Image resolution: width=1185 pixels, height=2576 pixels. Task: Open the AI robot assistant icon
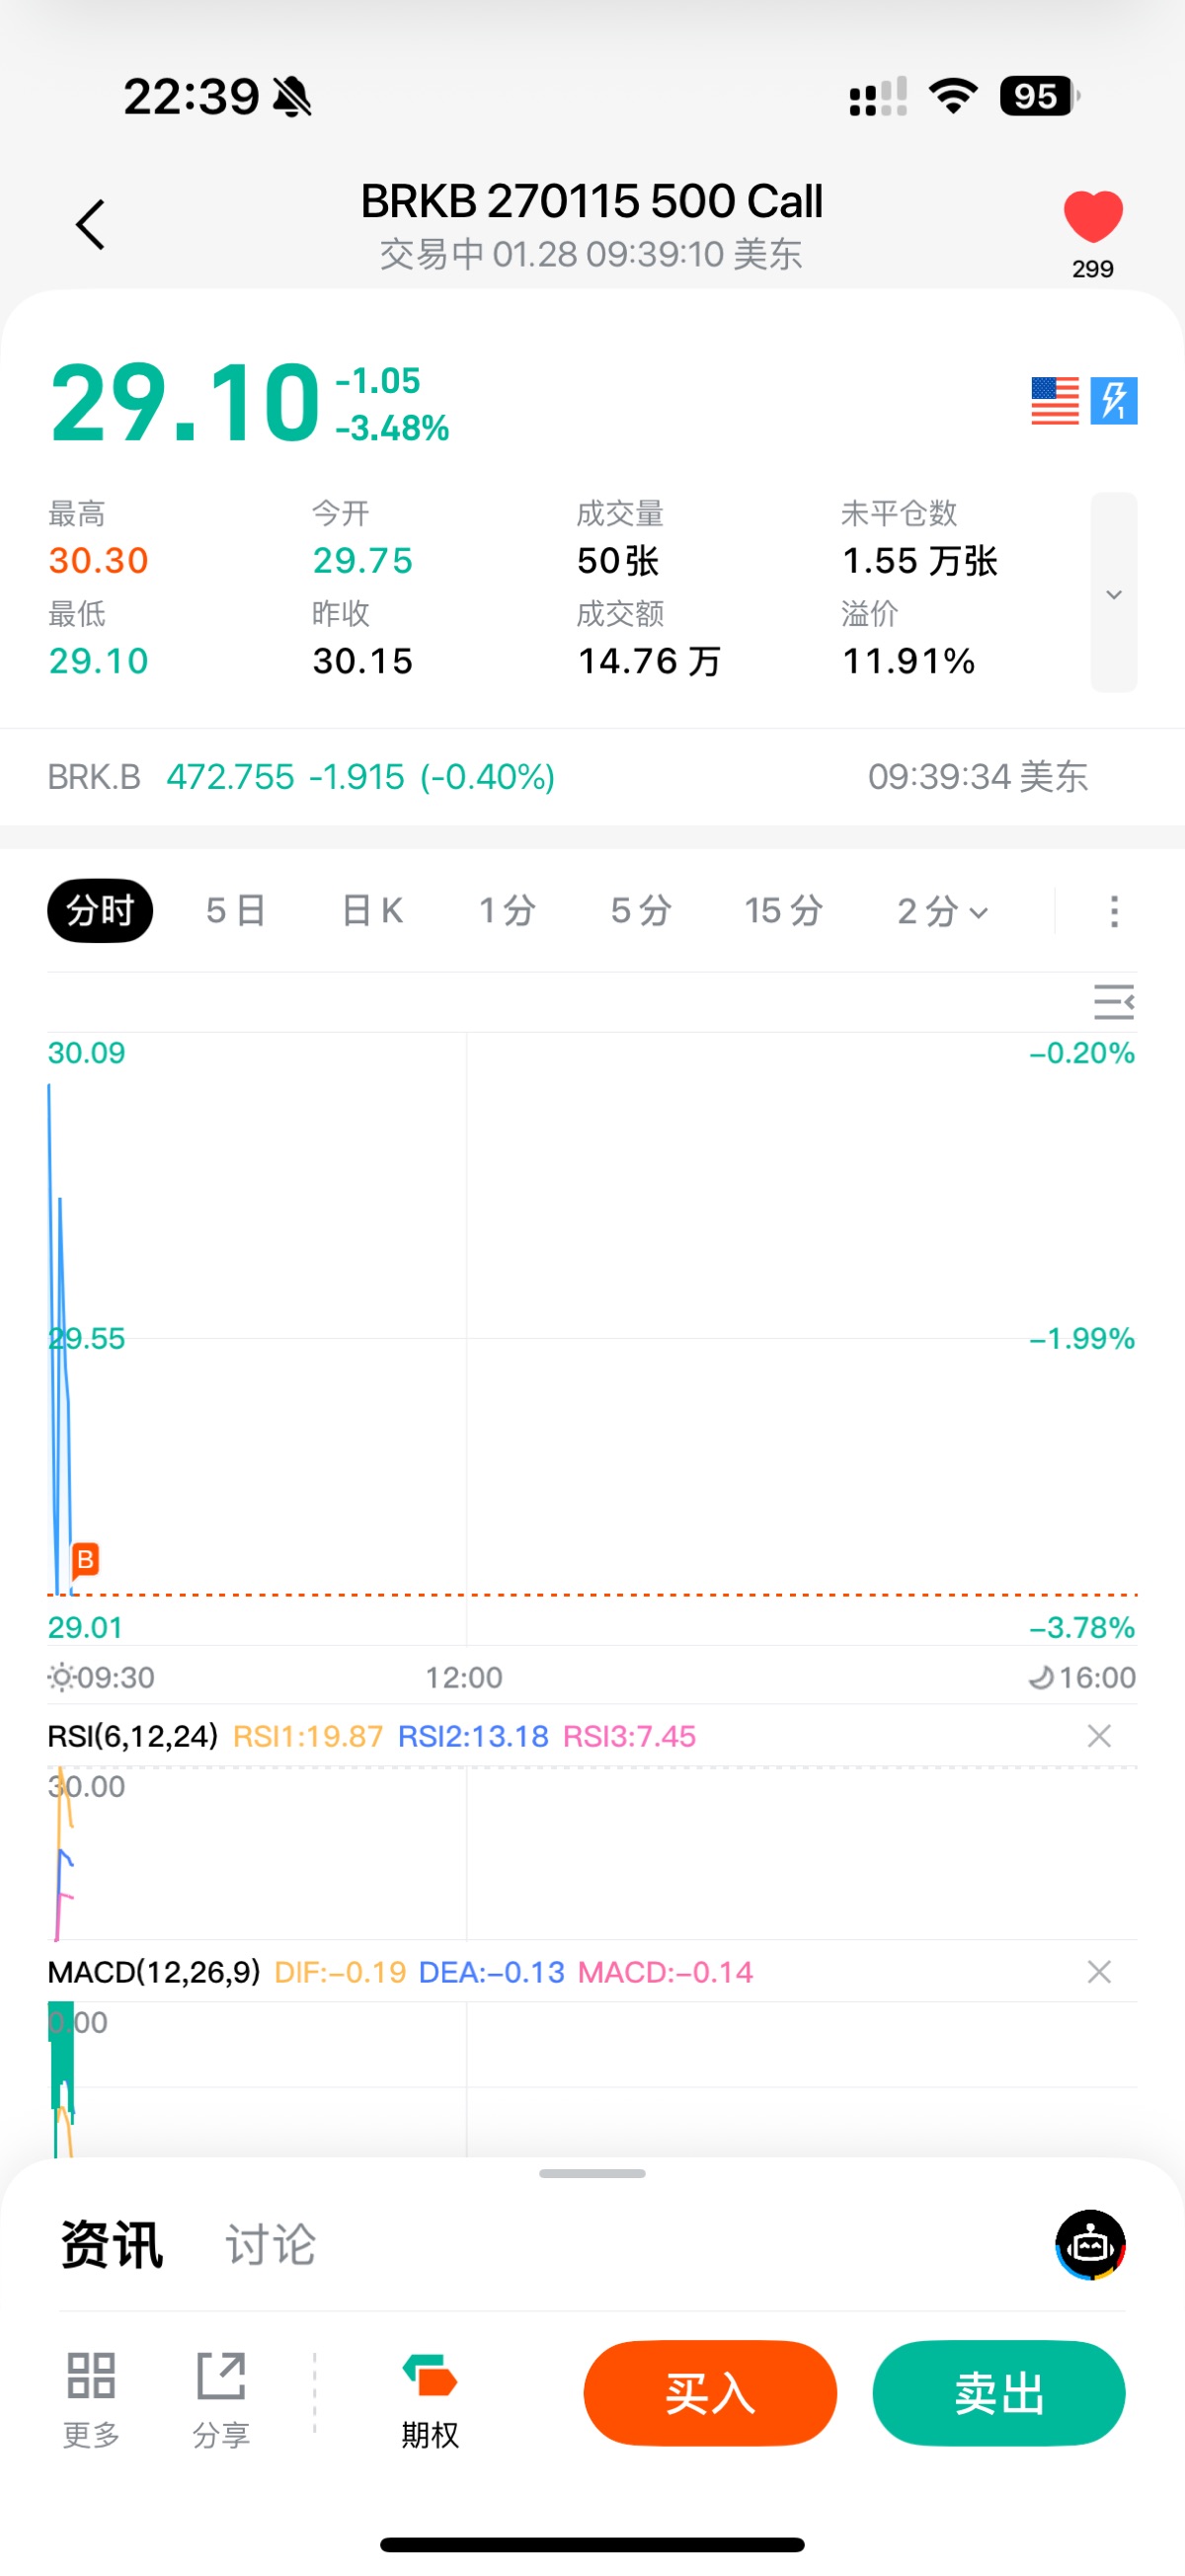click(x=1090, y=2245)
